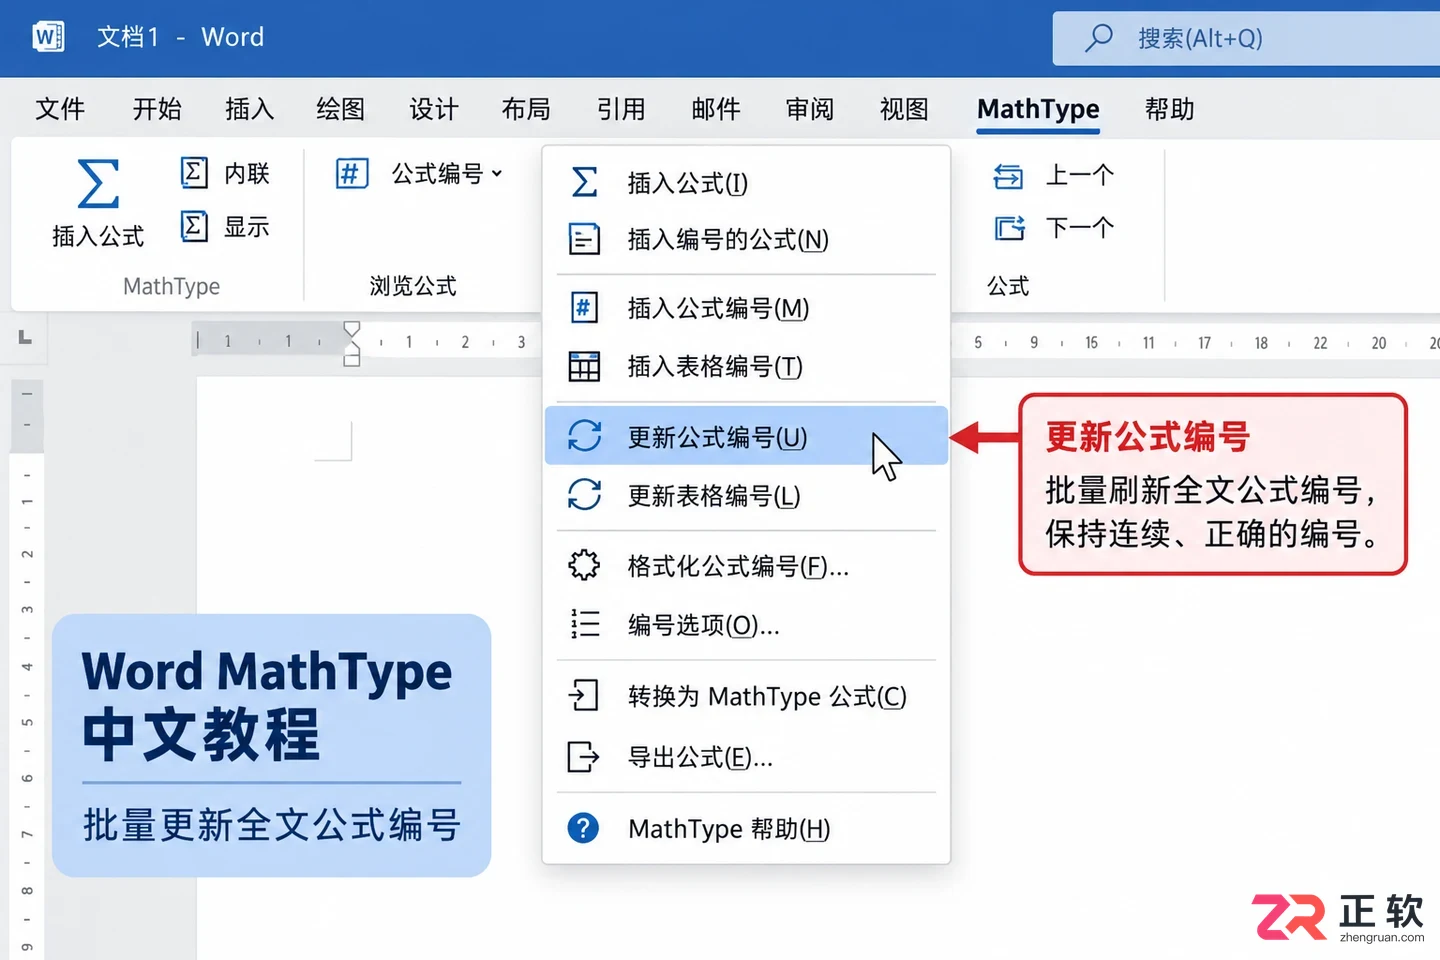The image size is (1440, 960).
Task: Select 转换为 MathType 公式(C) entry
Action: point(746,696)
